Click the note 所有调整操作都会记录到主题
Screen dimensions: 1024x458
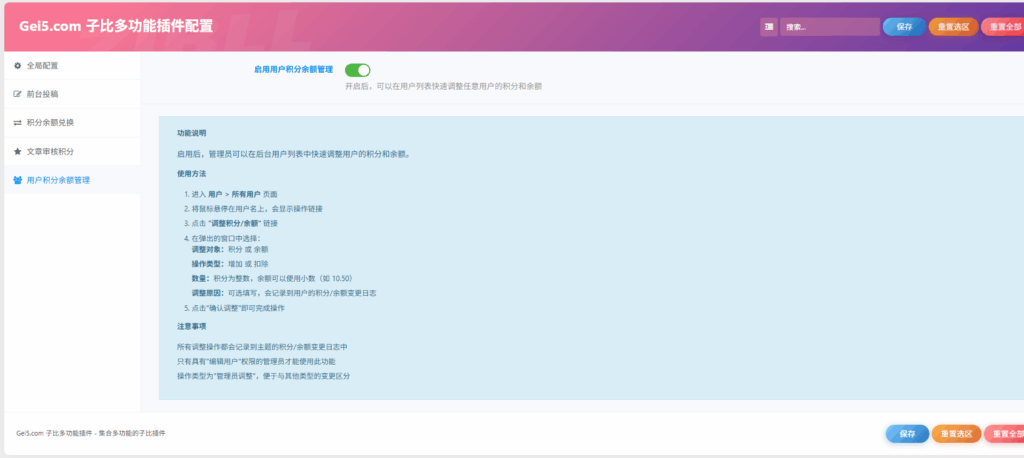[262, 347]
